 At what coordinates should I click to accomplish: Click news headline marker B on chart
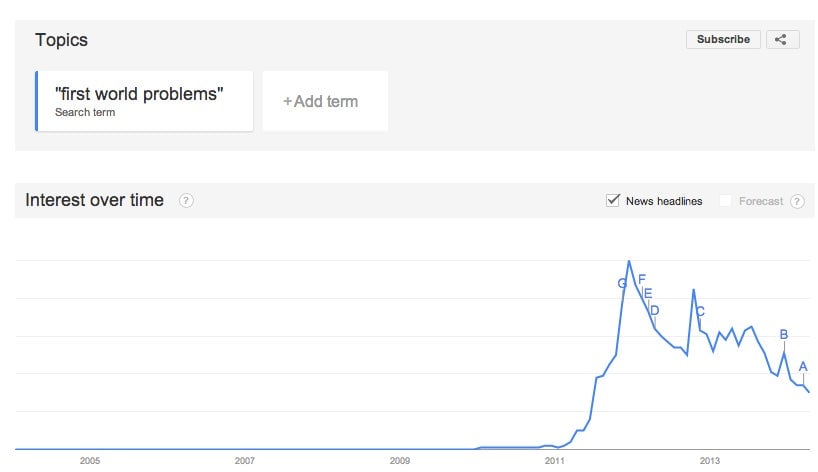(784, 335)
